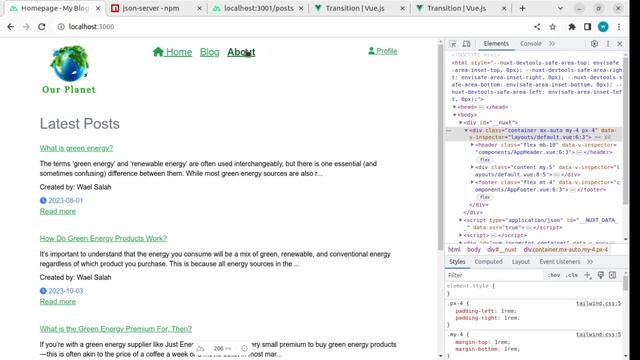Image resolution: width=640 pixels, height=360 pixels.
Task: Click the browser forward arrow
Action: [26, 27]
